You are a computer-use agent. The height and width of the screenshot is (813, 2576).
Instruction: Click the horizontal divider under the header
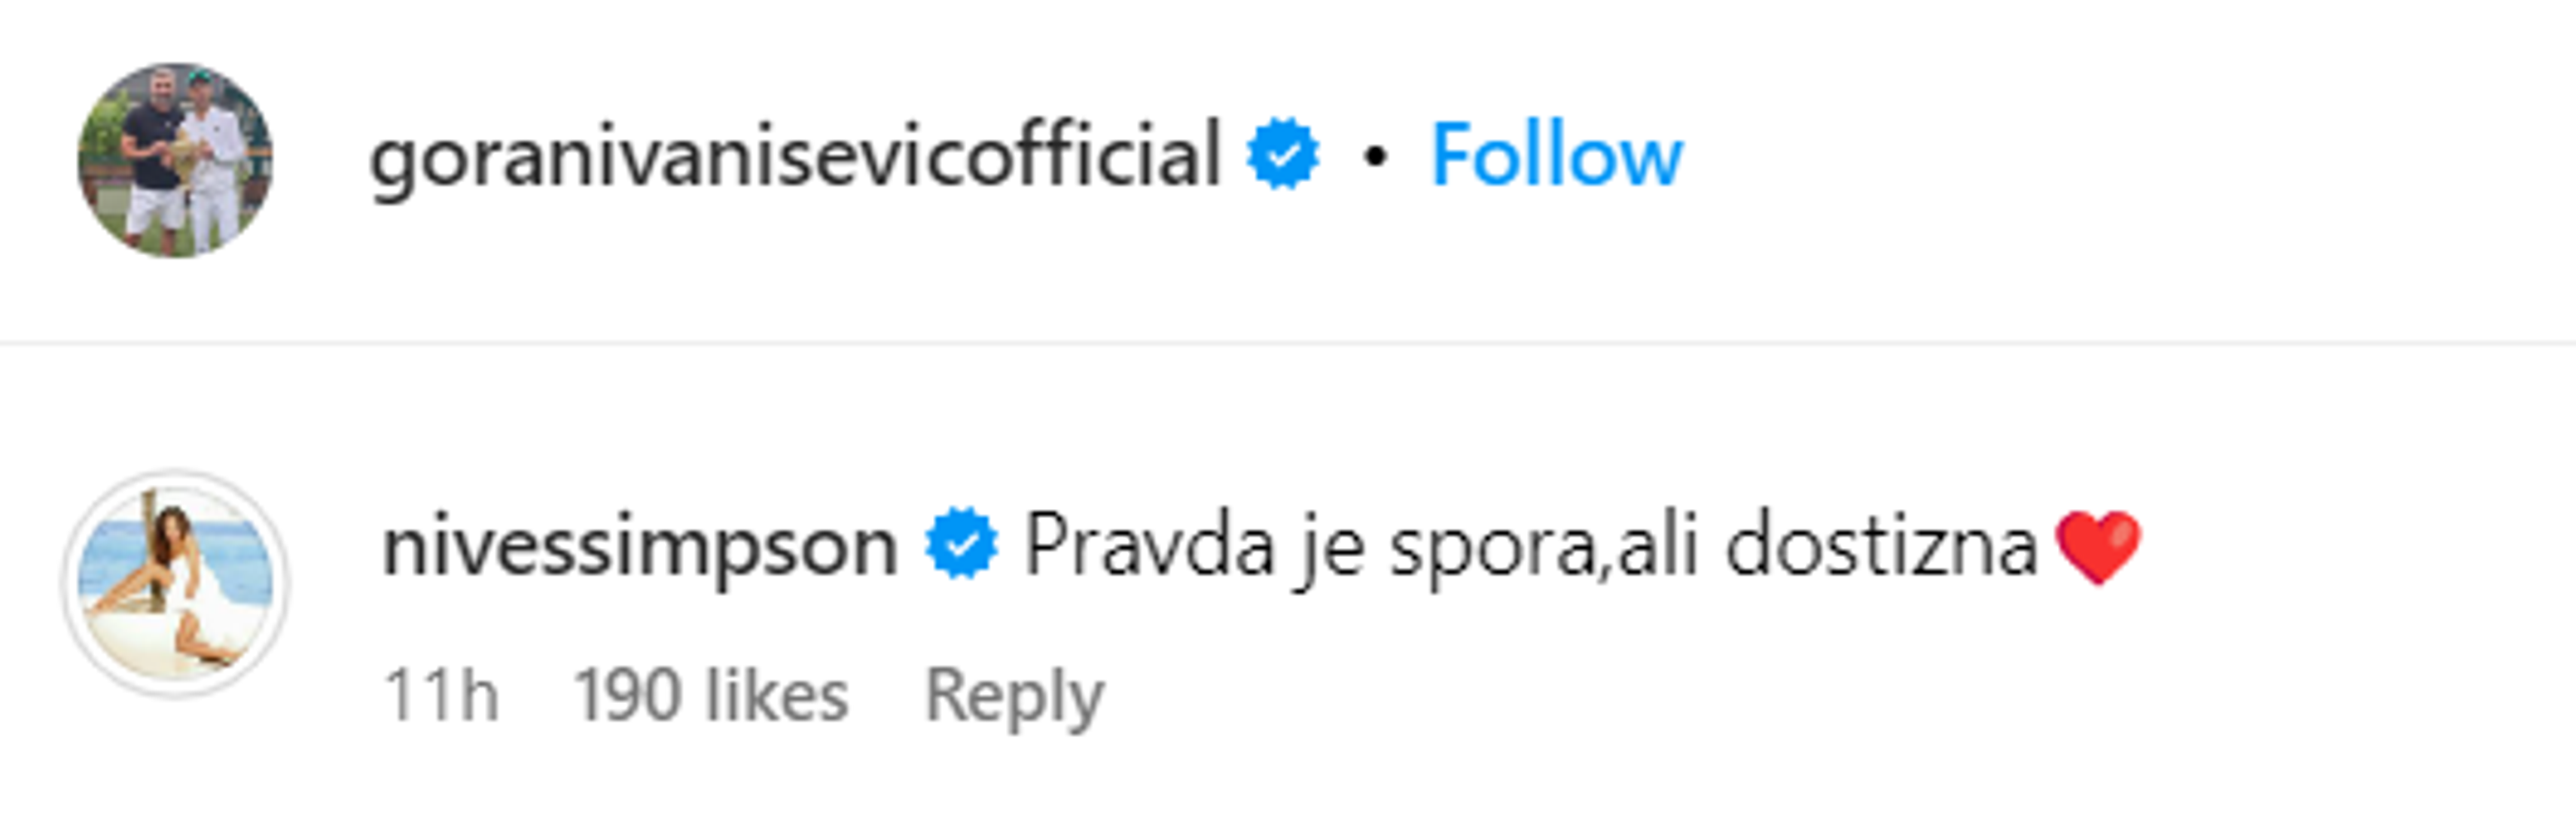pyautogui.click(x=1288, y=343)
